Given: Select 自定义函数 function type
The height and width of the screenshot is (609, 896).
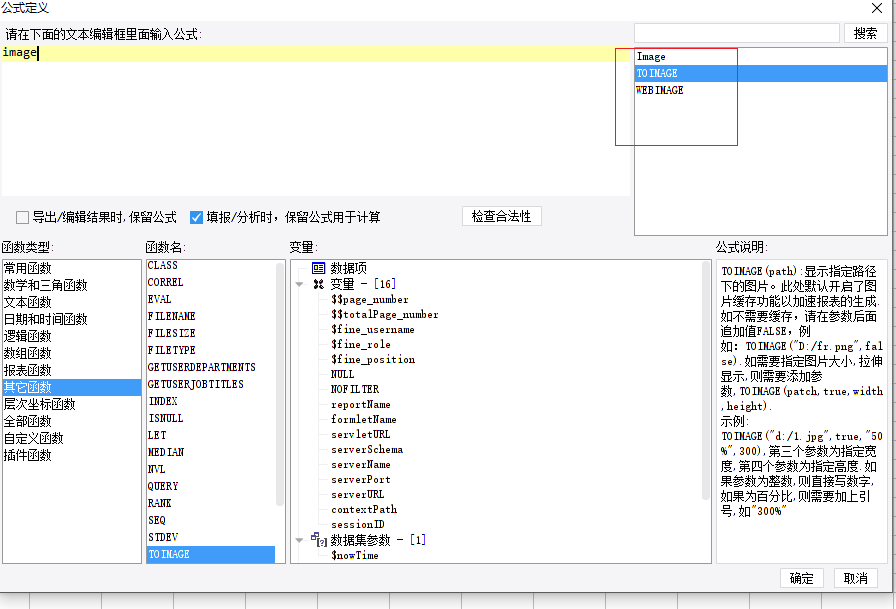Looking at the screenshot, I should click(72, 438).
